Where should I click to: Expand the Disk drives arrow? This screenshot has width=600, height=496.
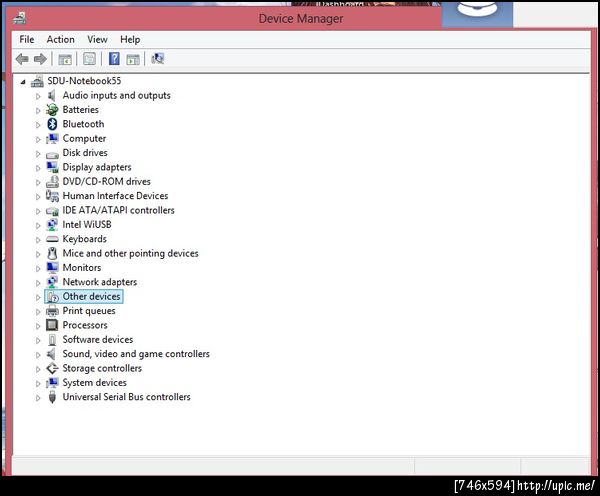38,153
